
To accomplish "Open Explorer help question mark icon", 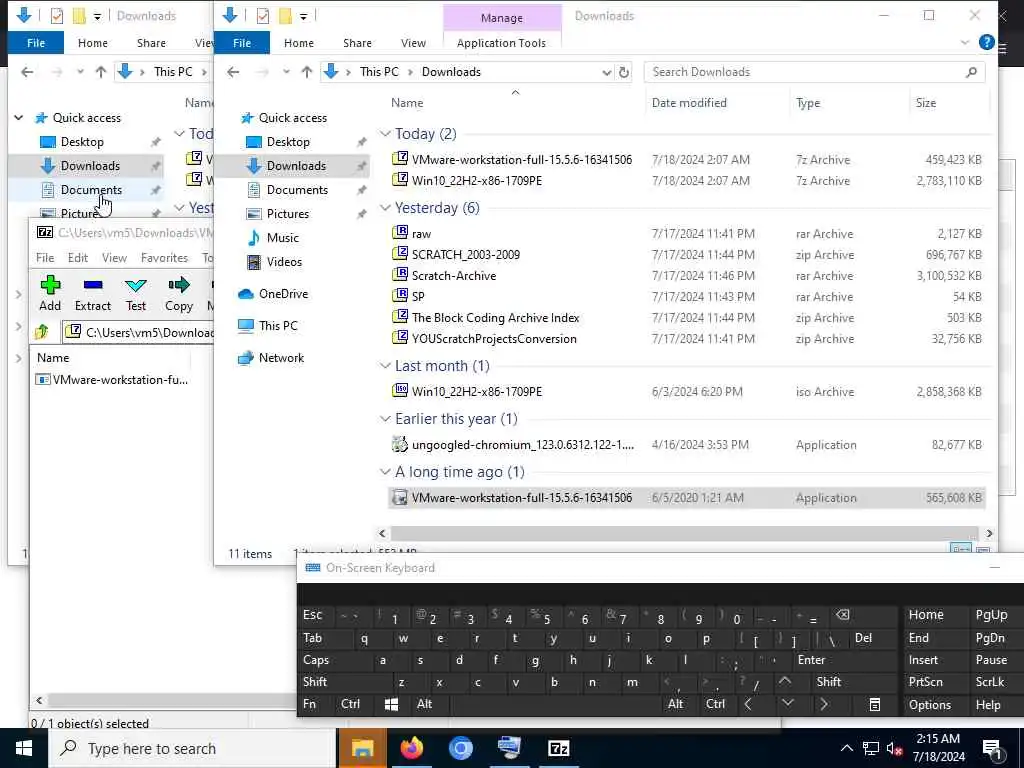I will point(986,42).
